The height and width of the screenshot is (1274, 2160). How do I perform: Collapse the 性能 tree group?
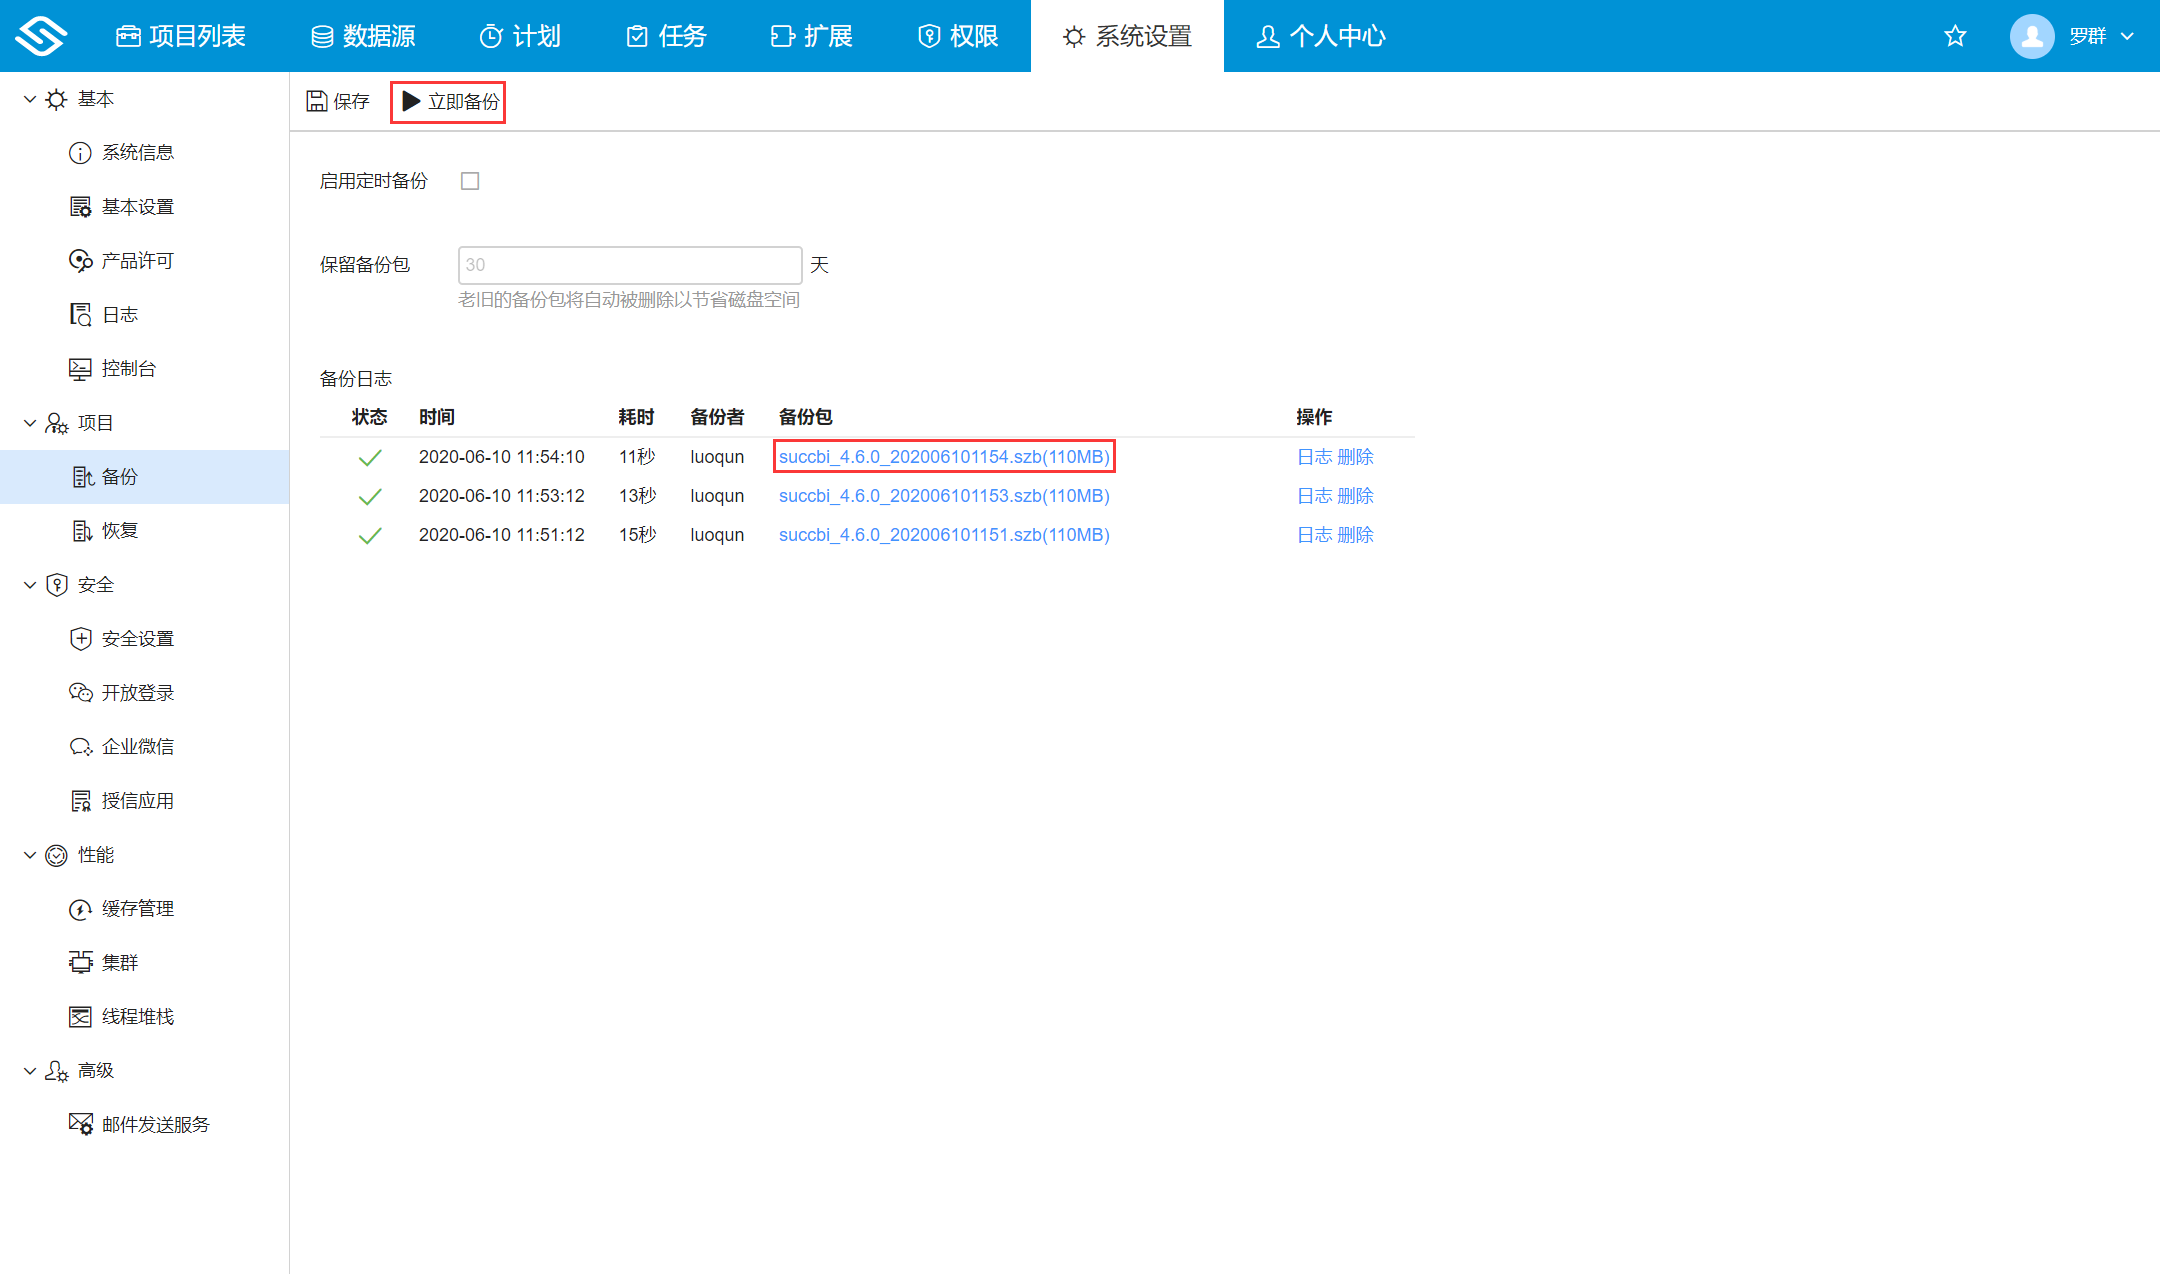pos(30,855)
